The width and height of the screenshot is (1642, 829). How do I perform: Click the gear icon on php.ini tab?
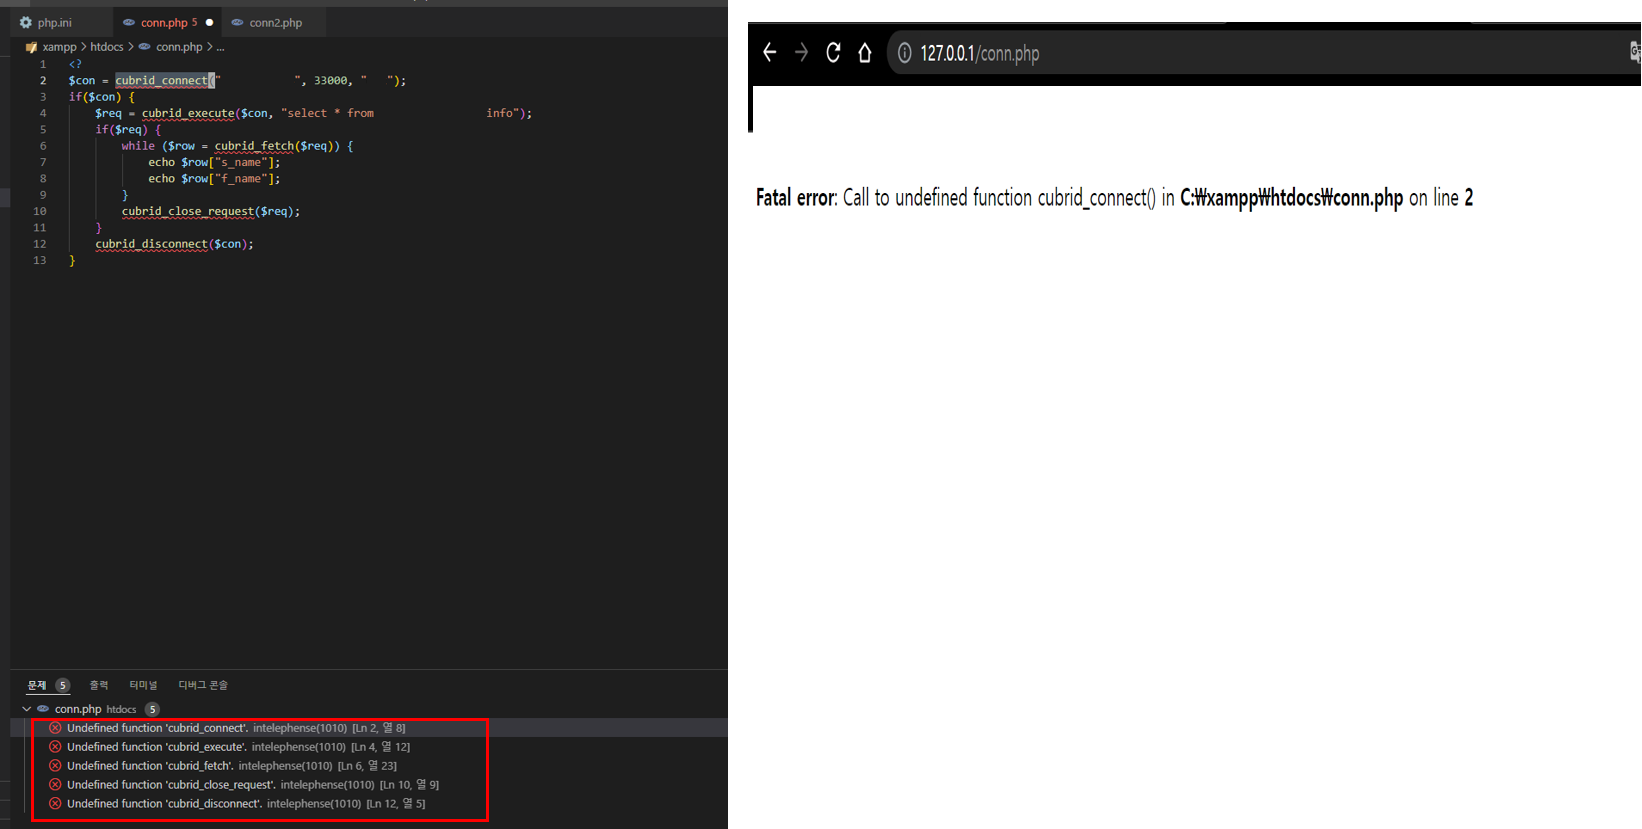click(26, 22)
